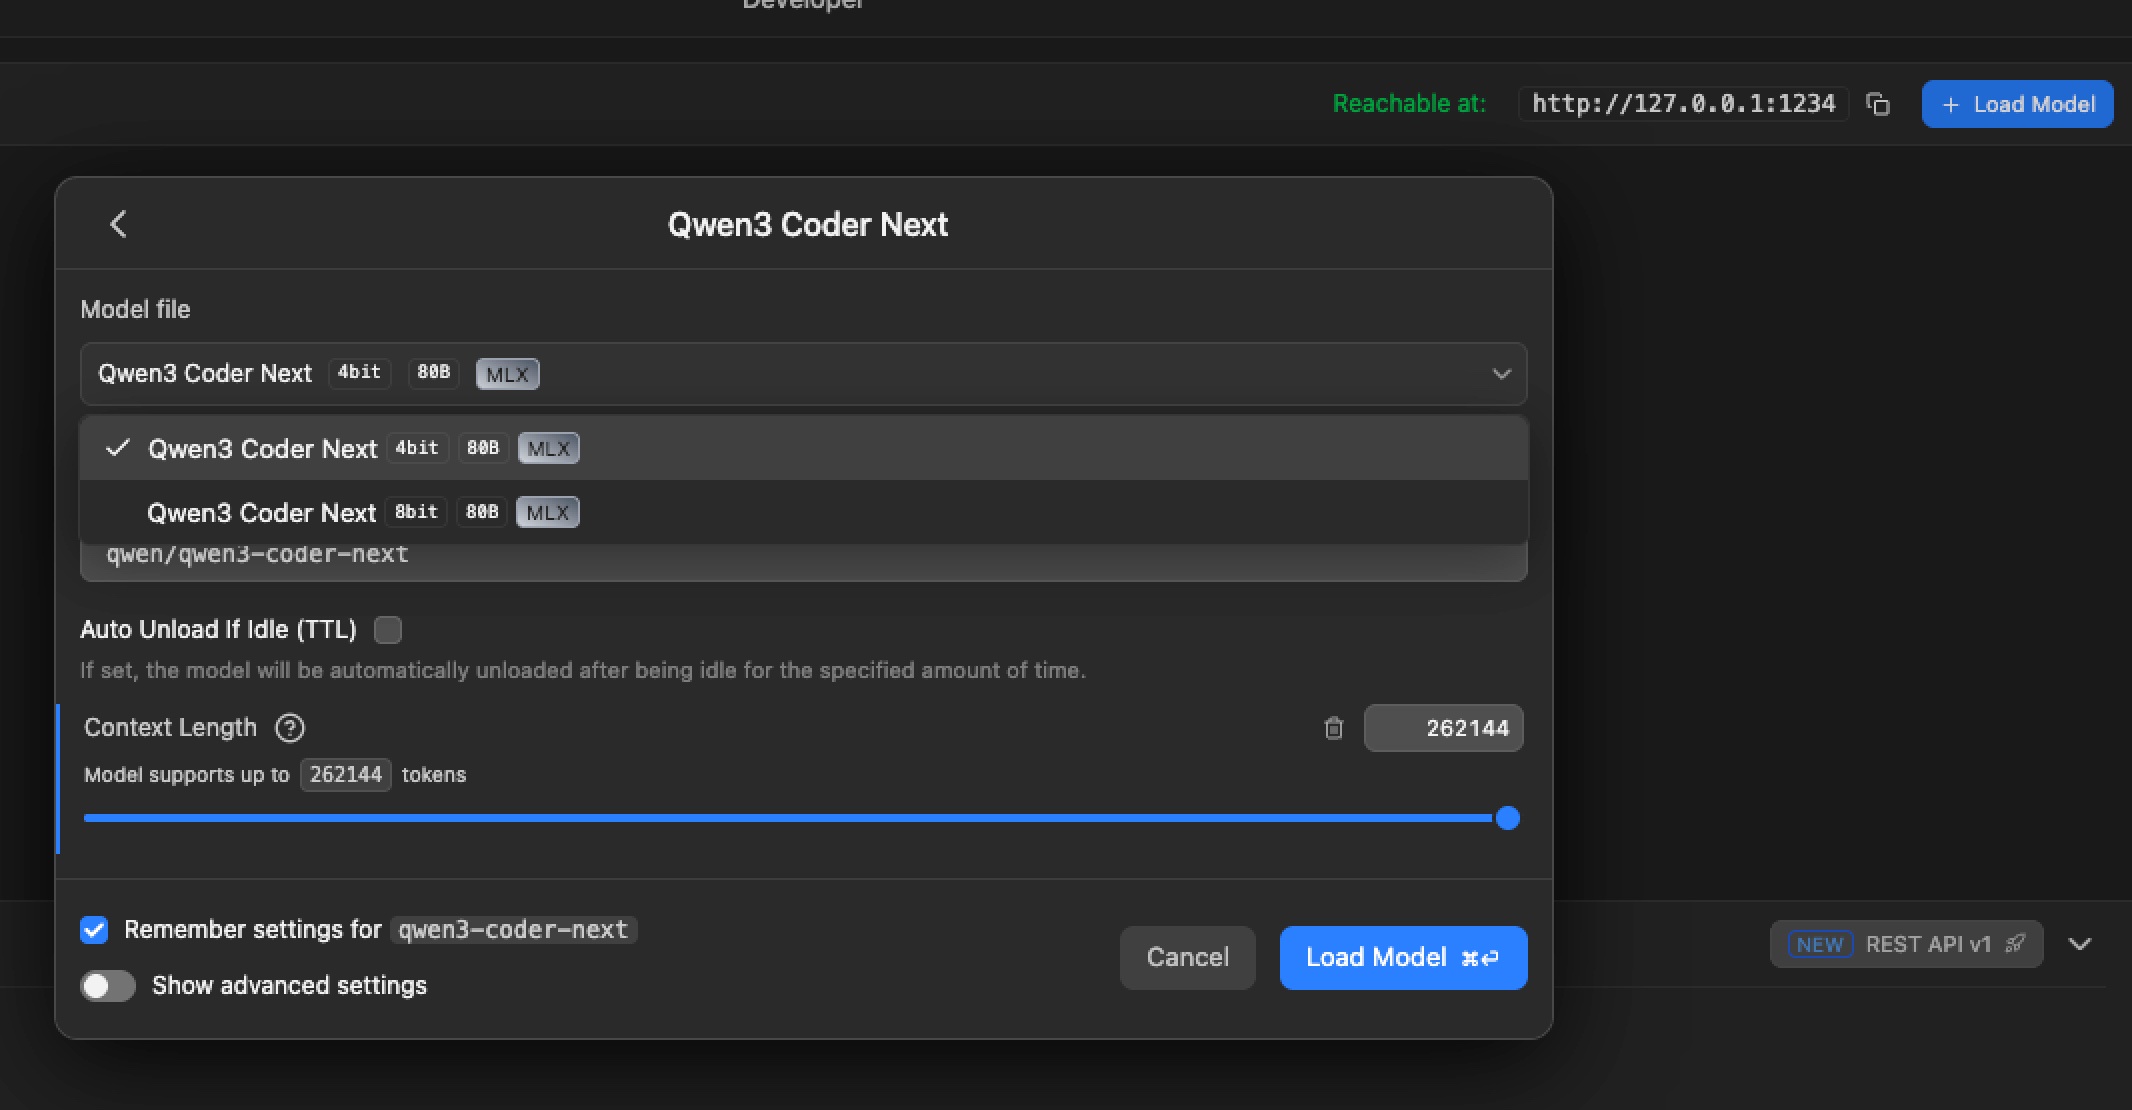Open the Context Length help question mark

290,728
